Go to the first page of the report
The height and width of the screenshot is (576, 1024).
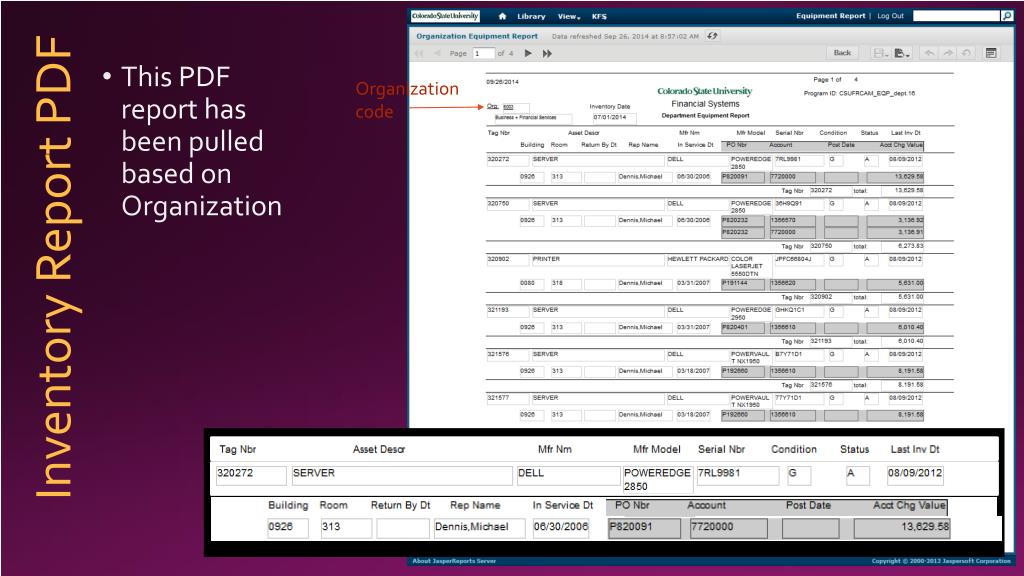pos(419,54)
